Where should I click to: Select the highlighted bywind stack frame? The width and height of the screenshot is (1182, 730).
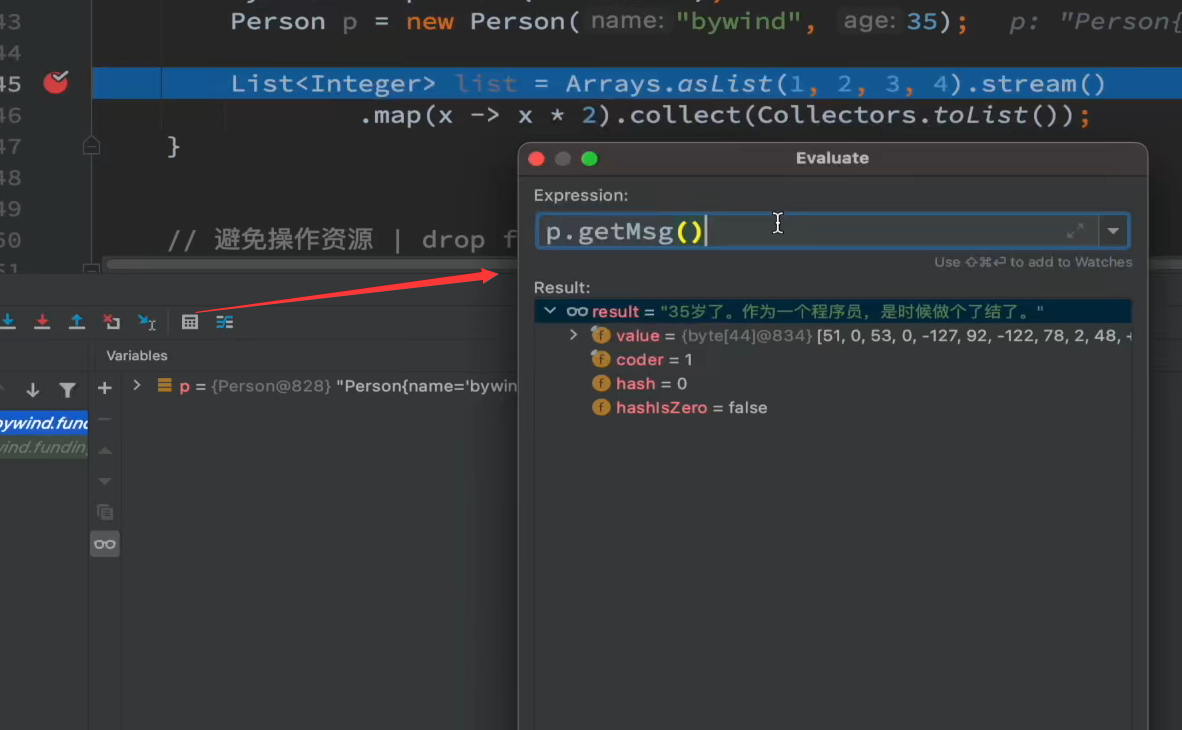(x=44, y=423)
